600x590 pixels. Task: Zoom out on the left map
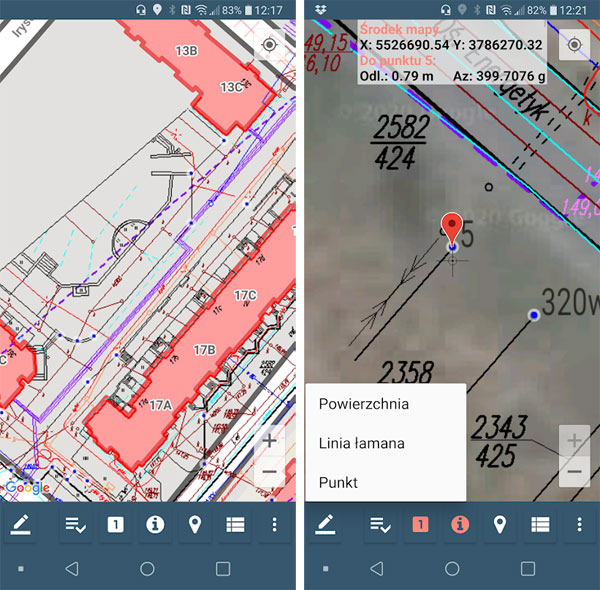click(x=269, y=471)
